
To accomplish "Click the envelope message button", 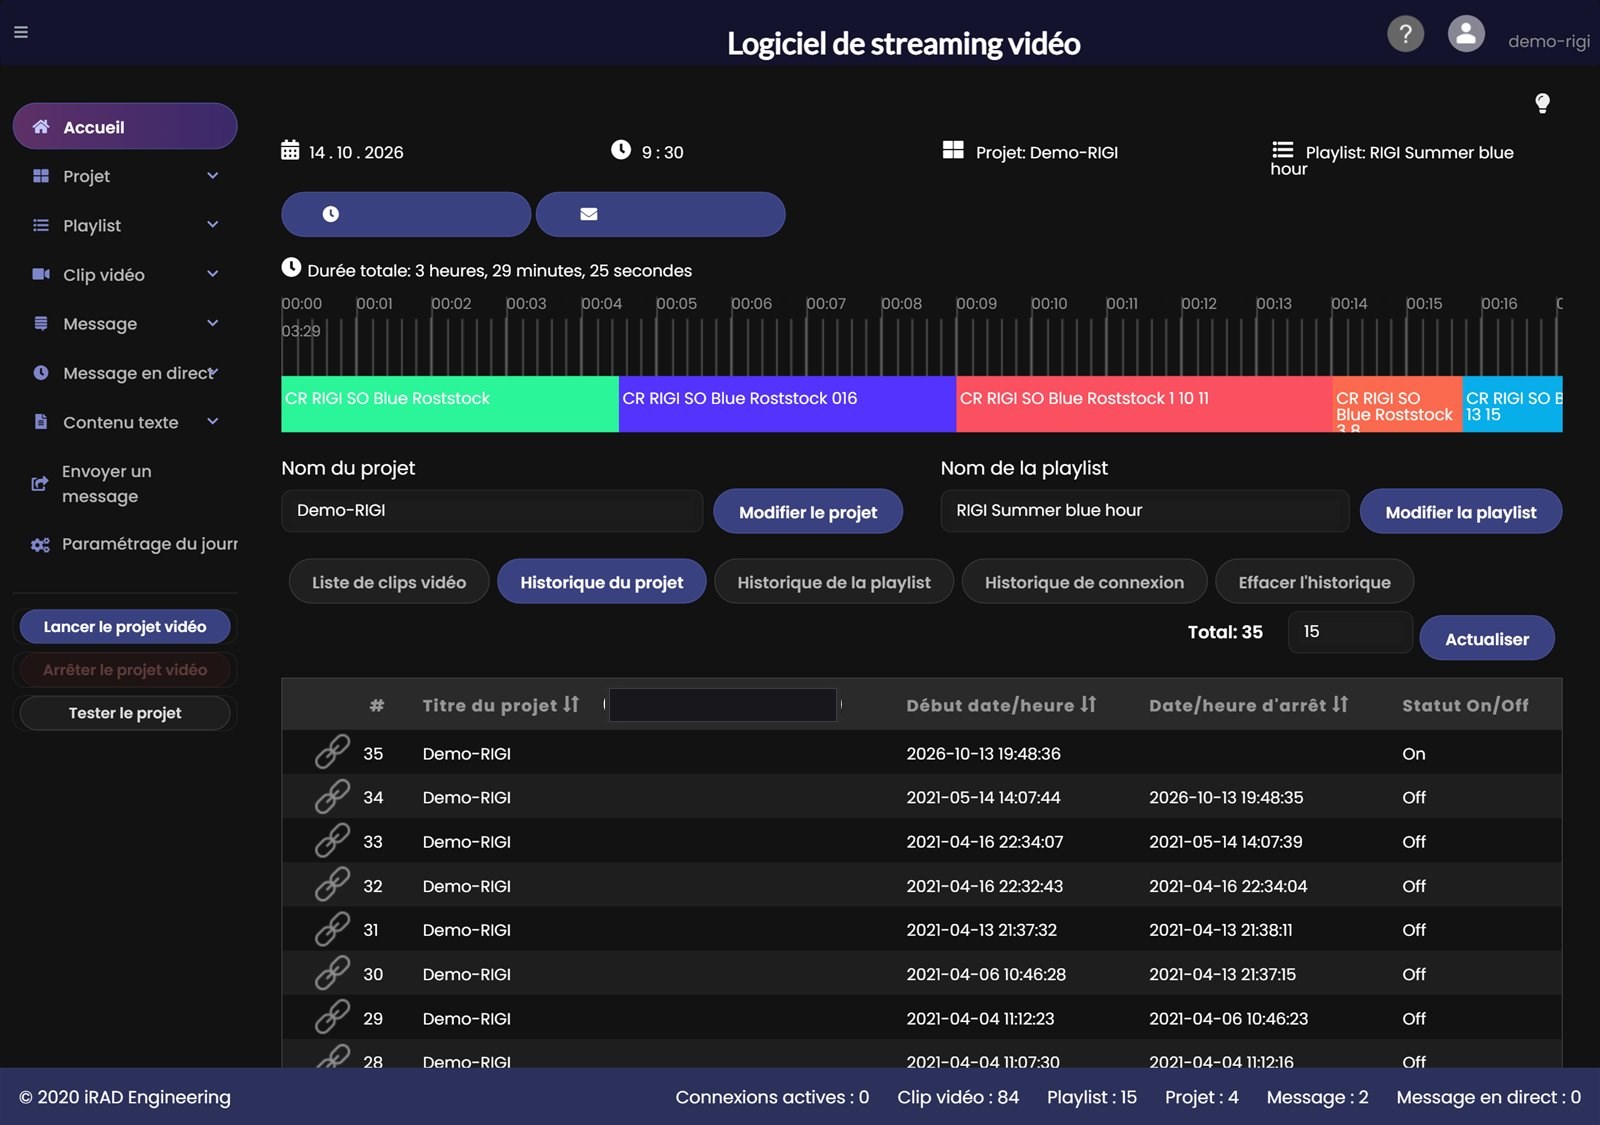I will click(x=660, y=214).
